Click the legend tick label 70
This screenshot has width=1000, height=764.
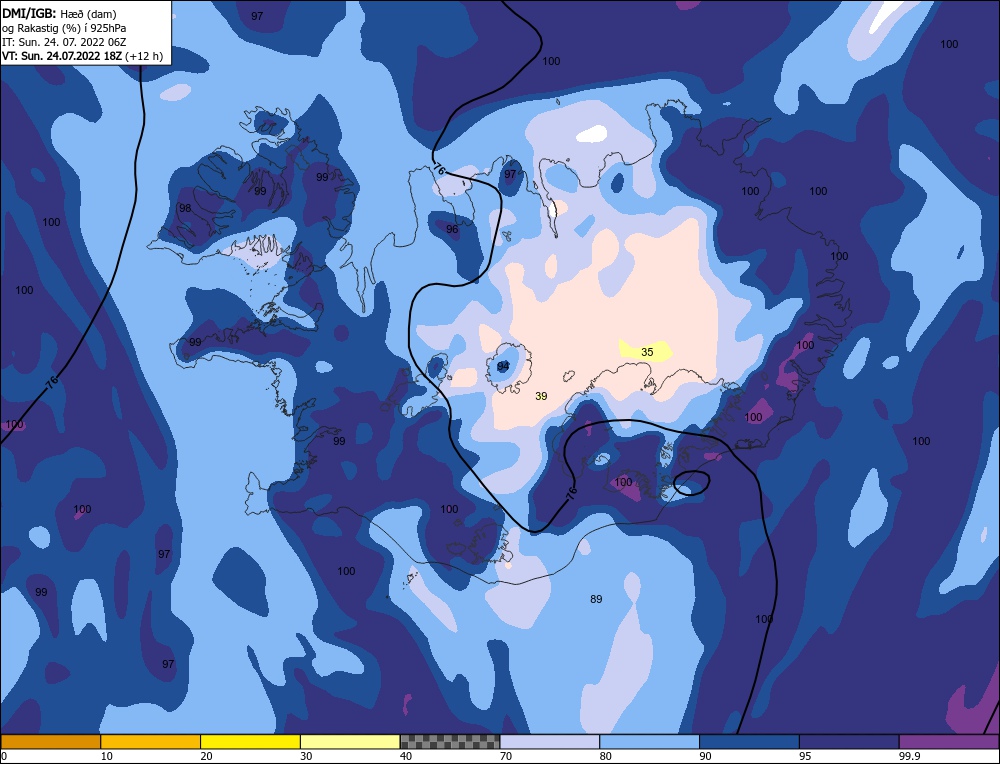click(506, 756)
